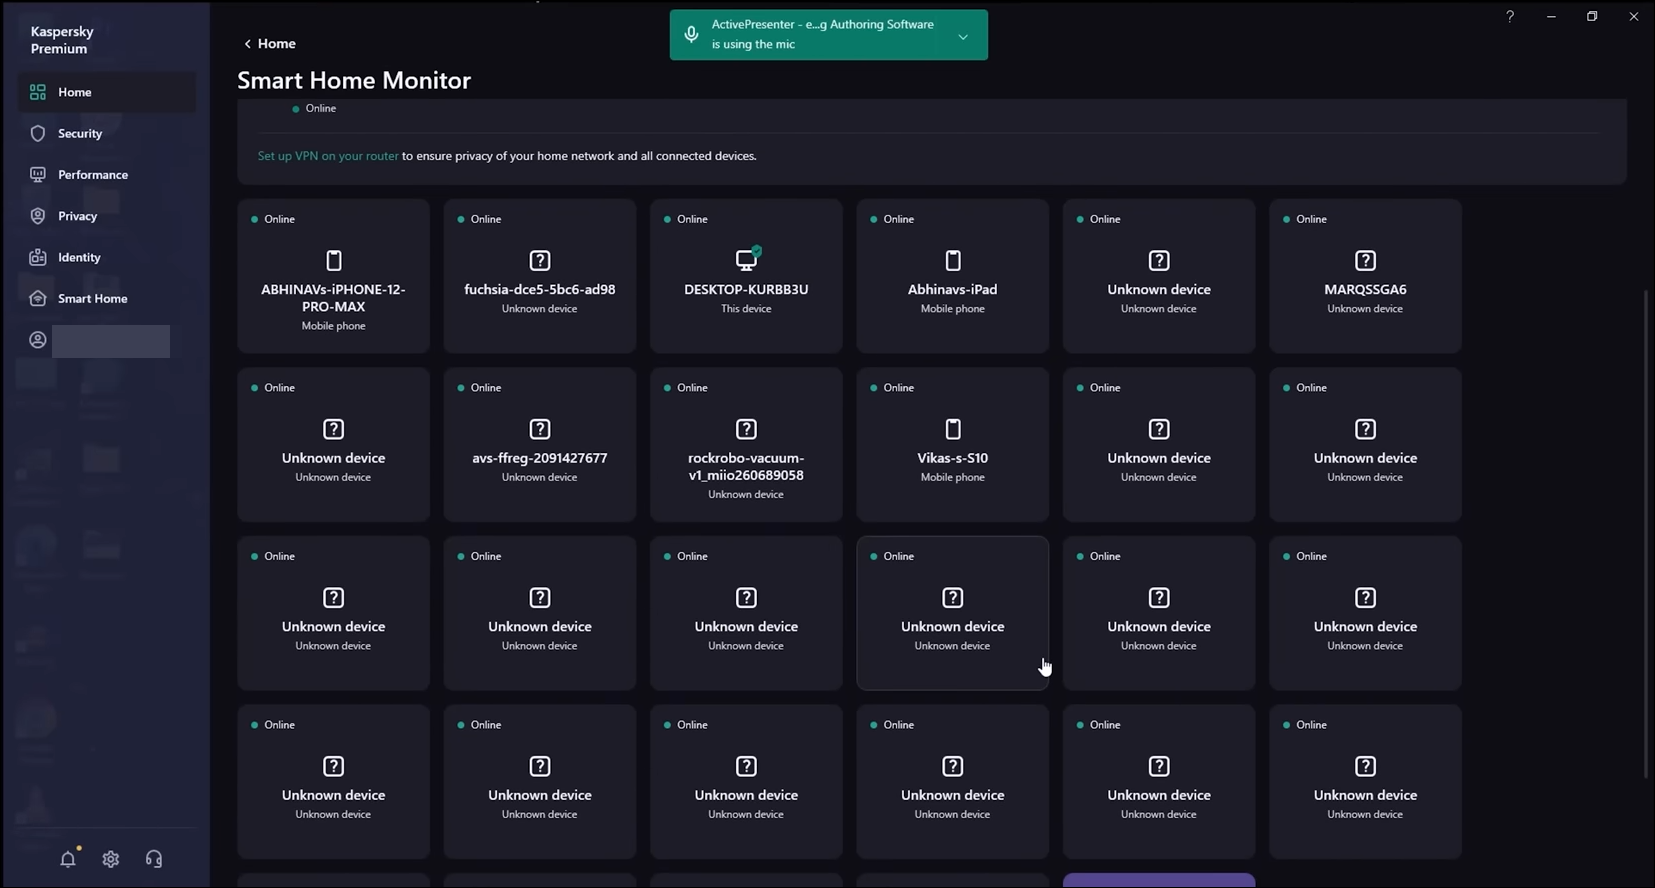Screen dimensions: 1655x888
Task: Select Smart Home in the sidebar
Action: pyautogui.click(x=107, y=299)
